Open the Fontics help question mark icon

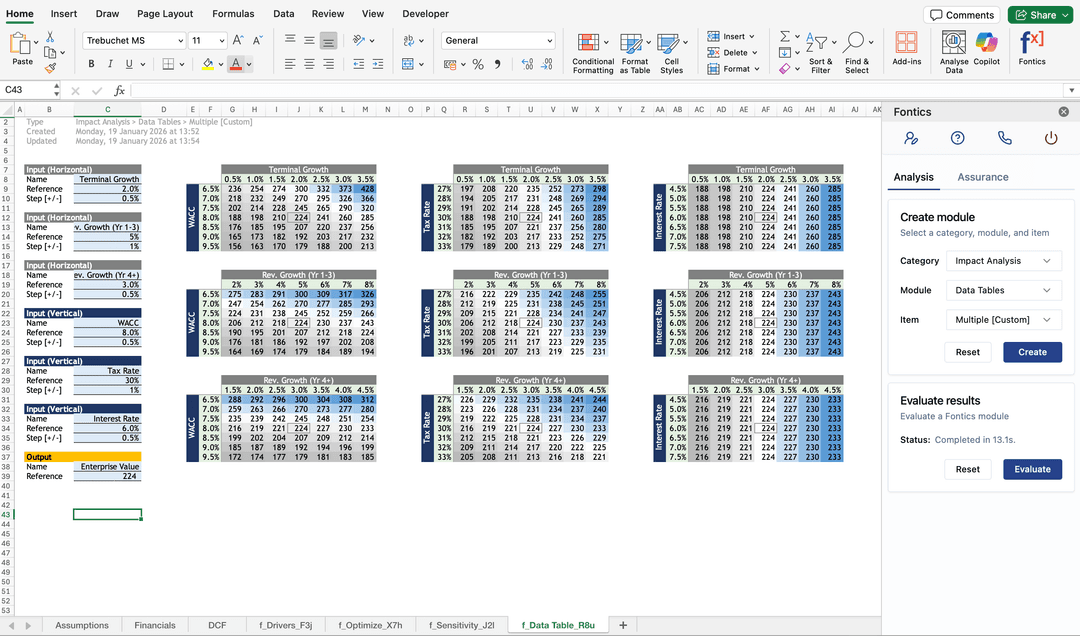[x=957, y=139]
